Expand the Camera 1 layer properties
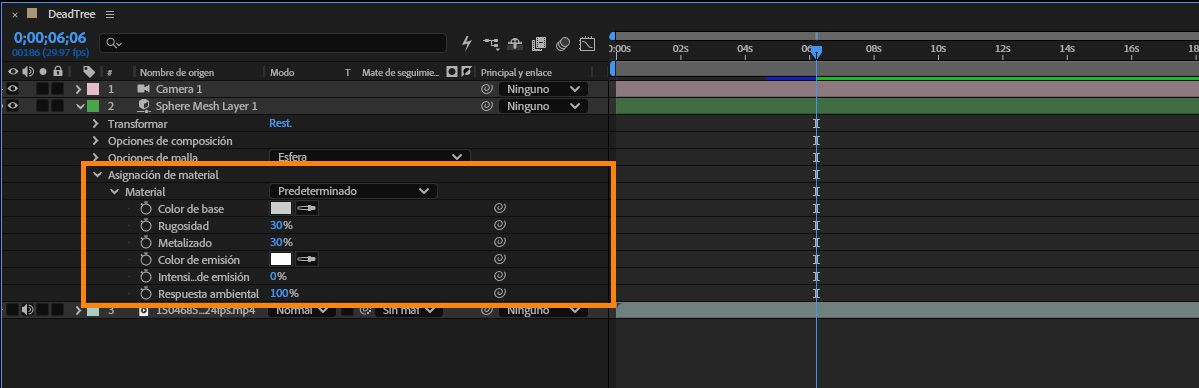 click(x=78, y=89)
